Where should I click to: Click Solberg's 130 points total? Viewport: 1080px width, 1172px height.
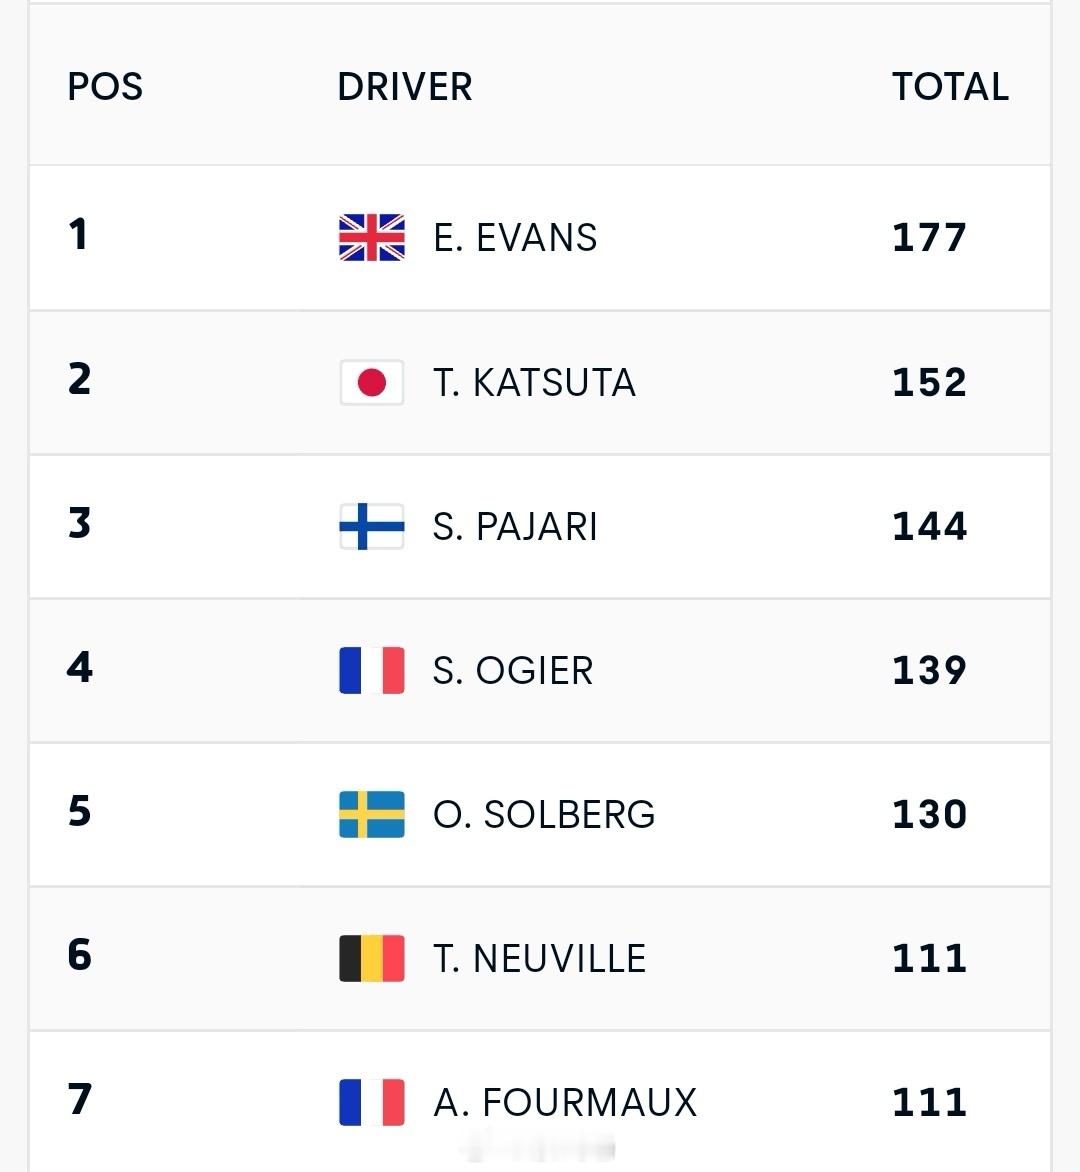(x=930, y=814)
